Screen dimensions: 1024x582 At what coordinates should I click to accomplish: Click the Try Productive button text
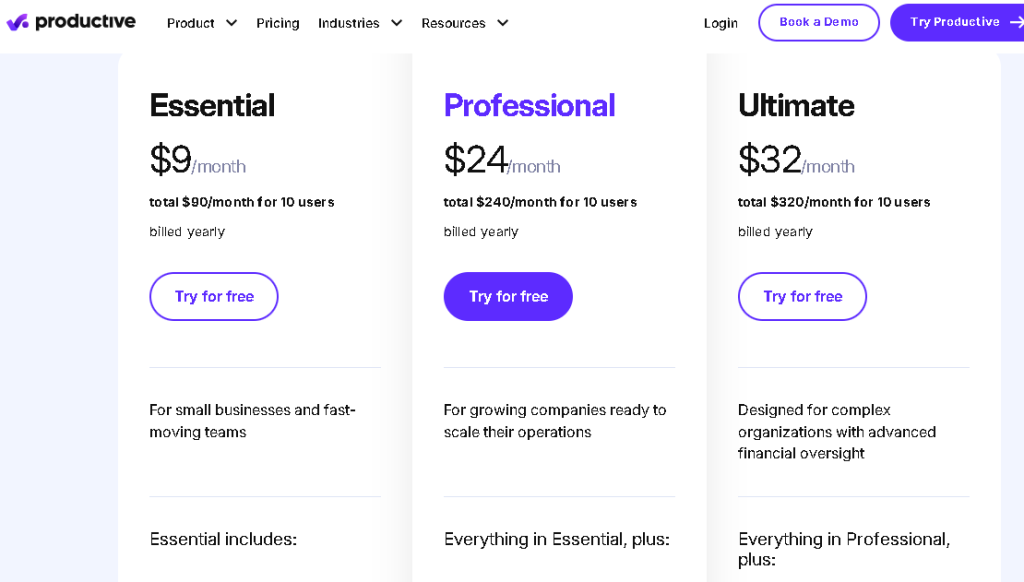(x=954, y=22)
